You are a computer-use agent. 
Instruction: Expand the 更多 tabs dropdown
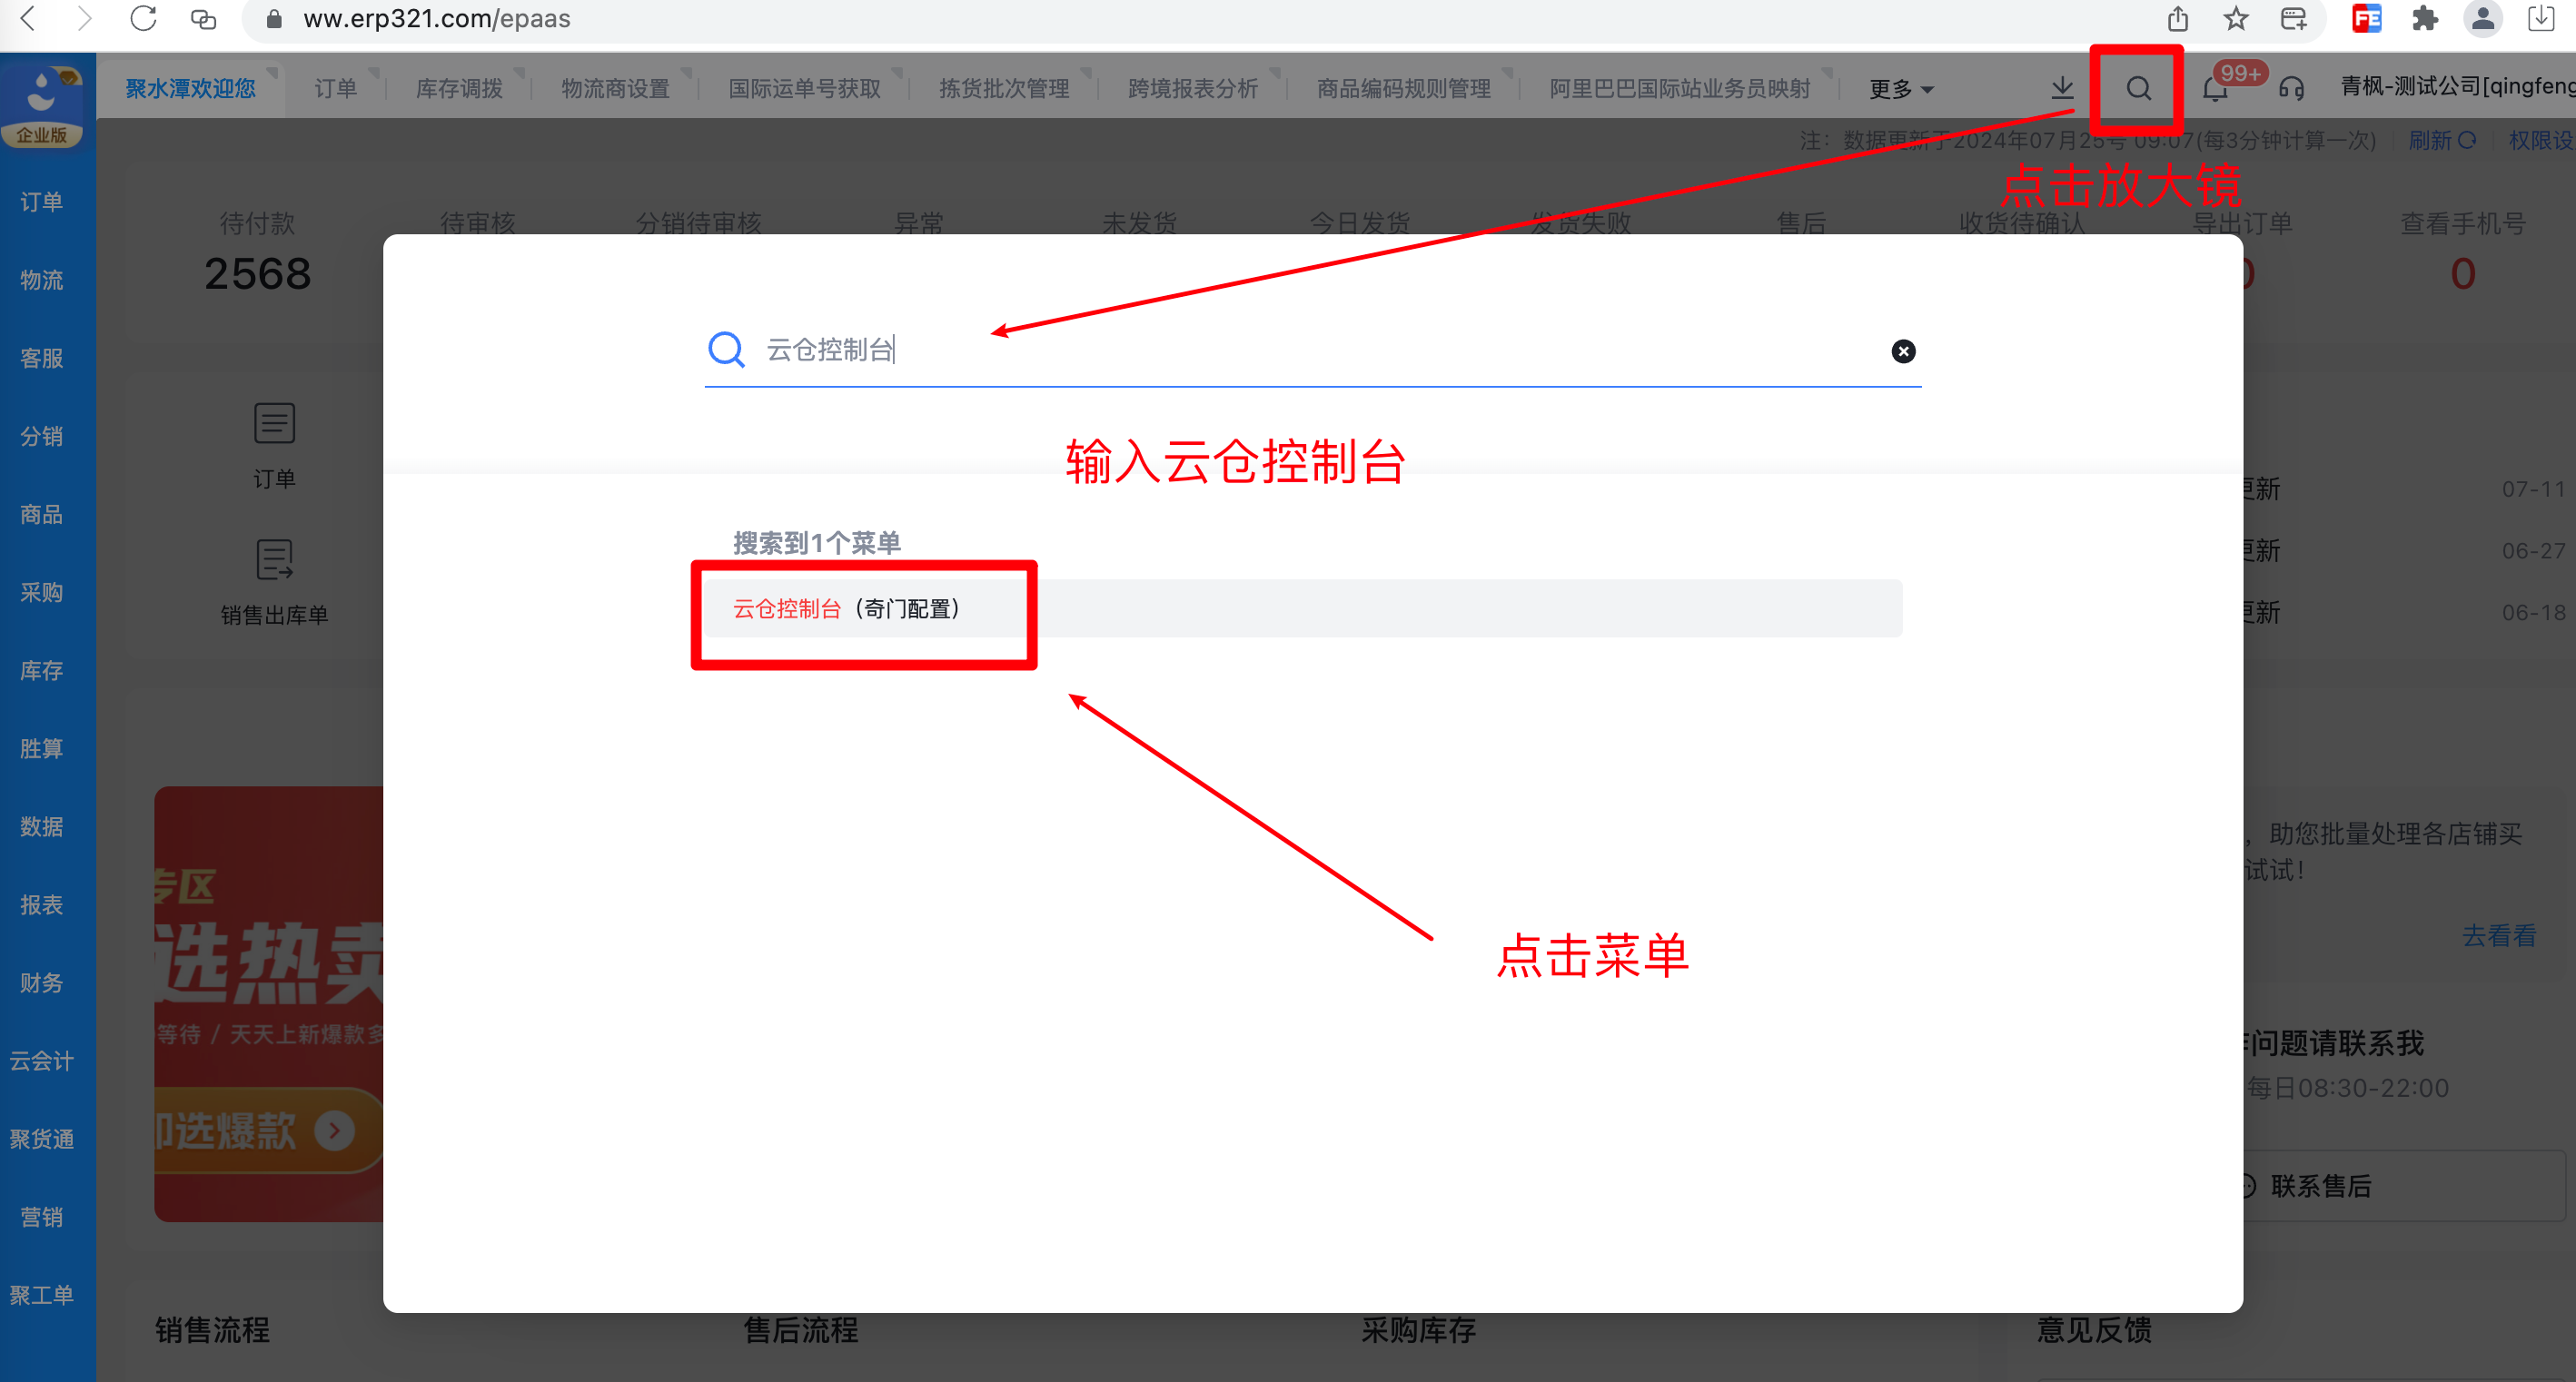[x=1901, y=89]
